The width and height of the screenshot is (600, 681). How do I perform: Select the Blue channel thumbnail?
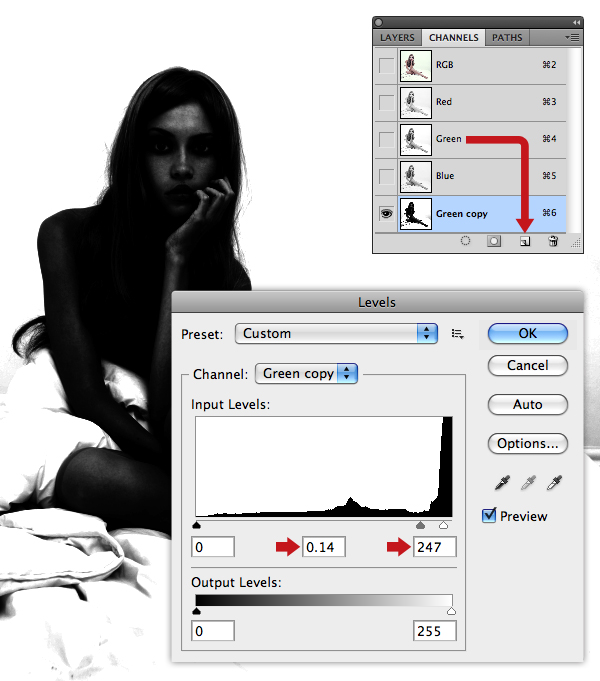416,176
